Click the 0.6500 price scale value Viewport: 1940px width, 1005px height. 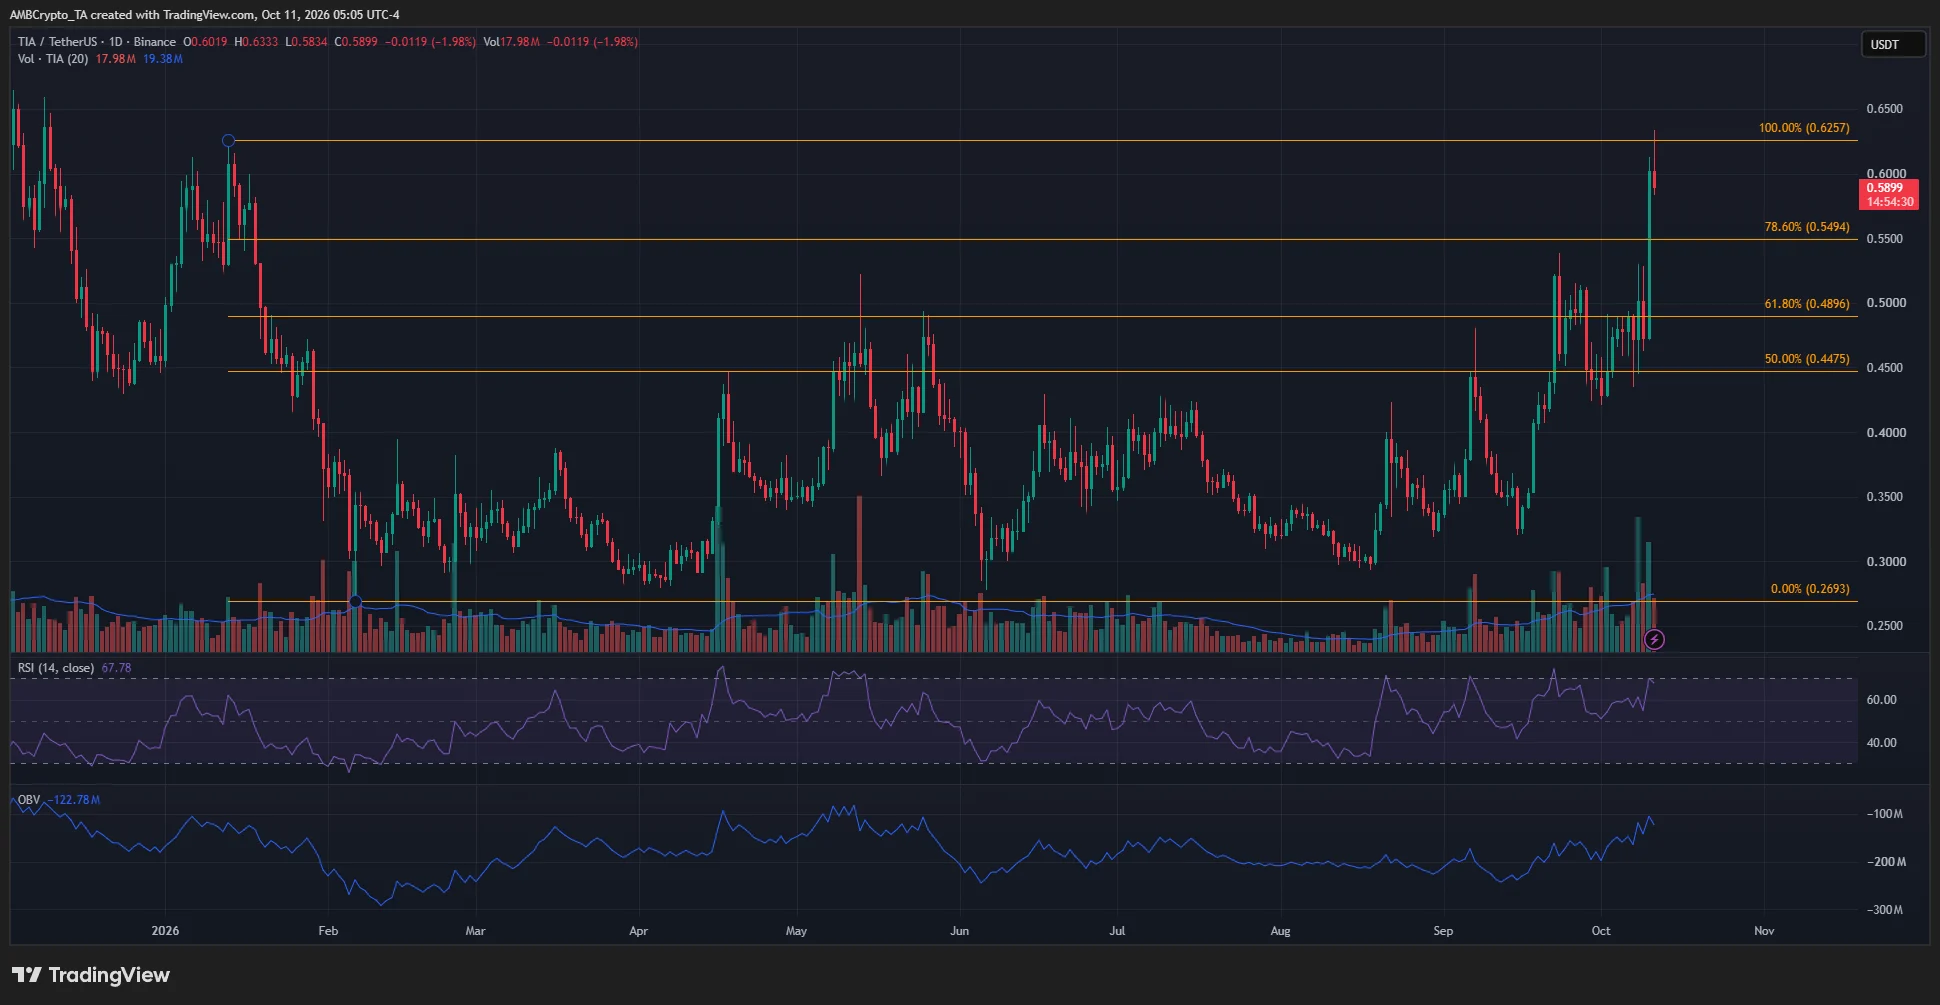pos(1885,109)
